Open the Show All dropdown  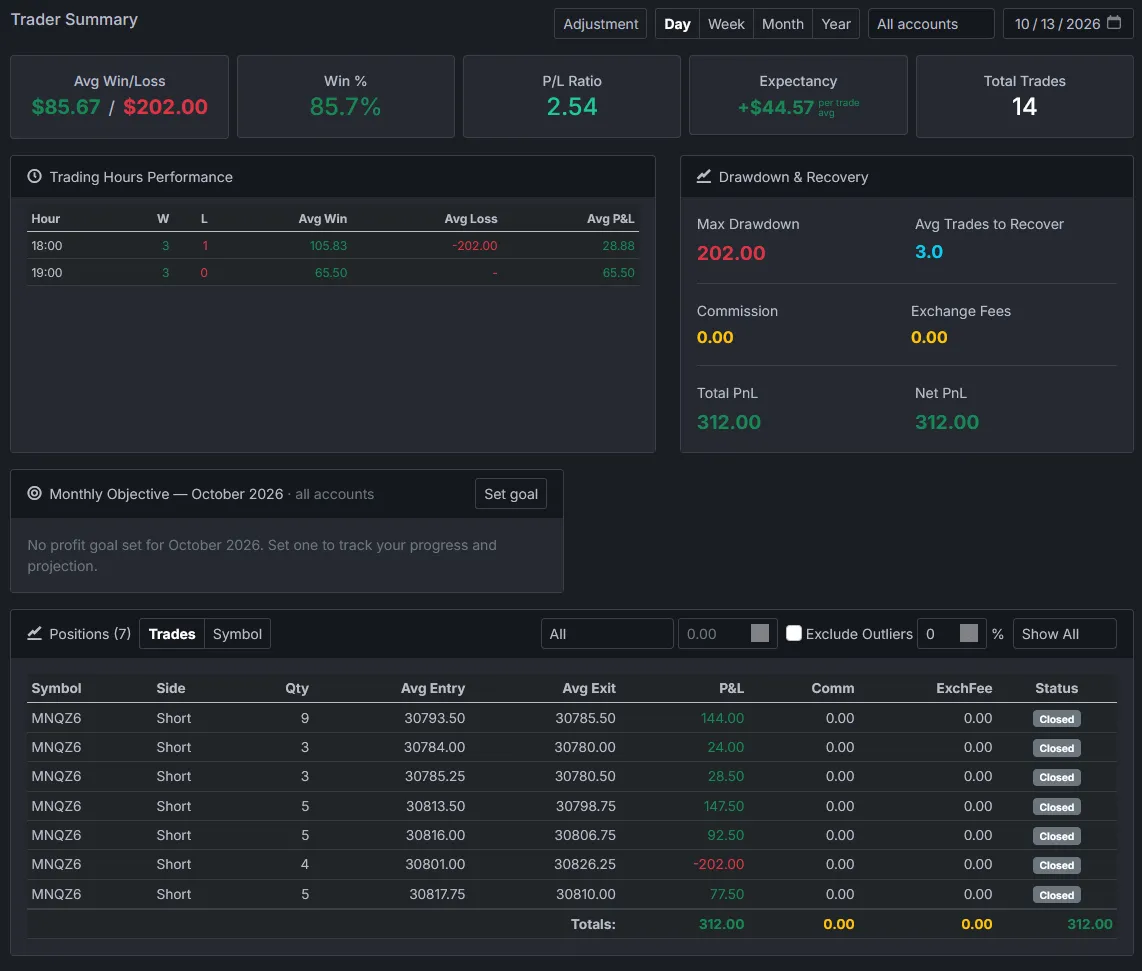(1064, 634)
